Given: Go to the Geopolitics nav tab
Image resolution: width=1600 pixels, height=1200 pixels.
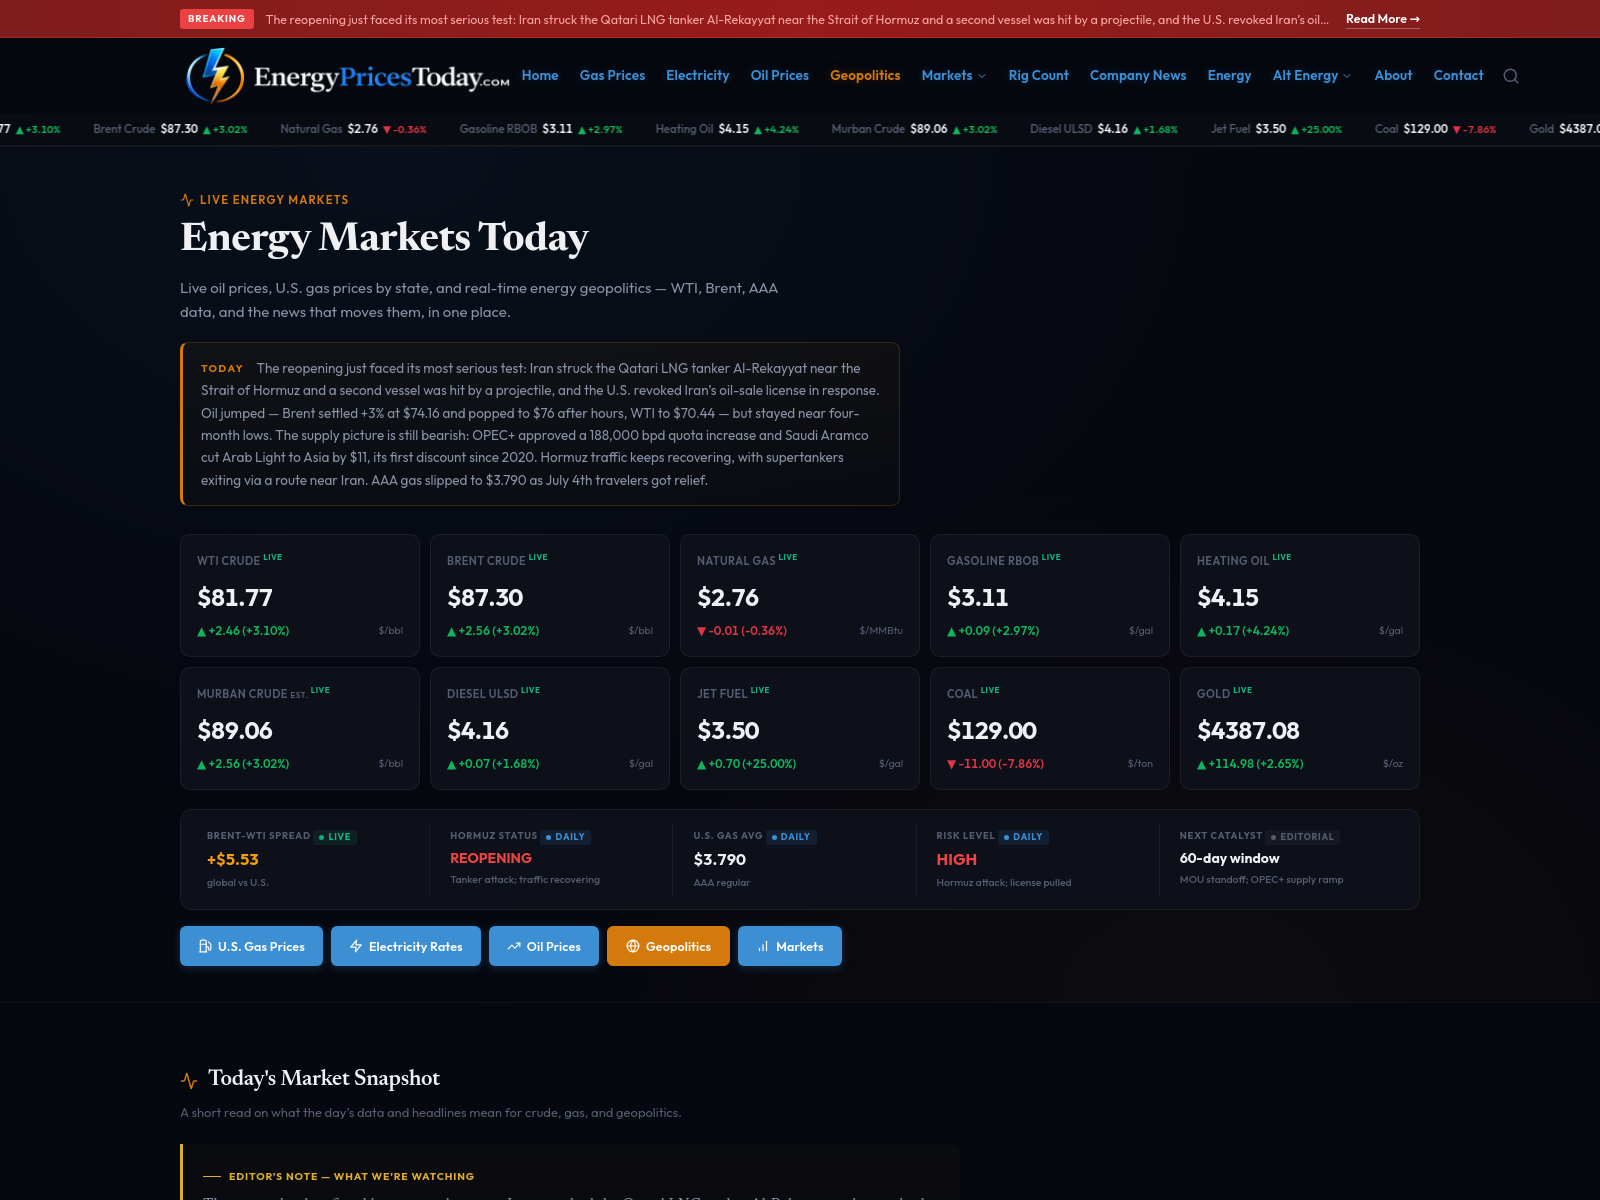Looking at the screenshot, I should pyautogui.click(x=865, y=76).
